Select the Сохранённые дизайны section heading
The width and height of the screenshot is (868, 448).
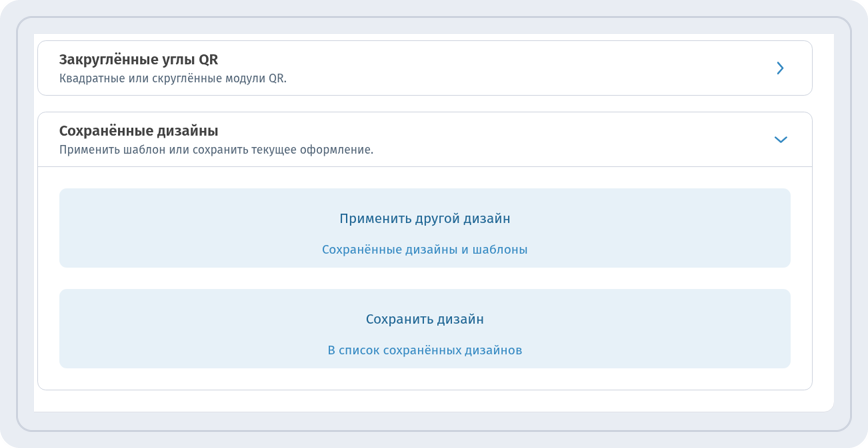click(138, 131)
